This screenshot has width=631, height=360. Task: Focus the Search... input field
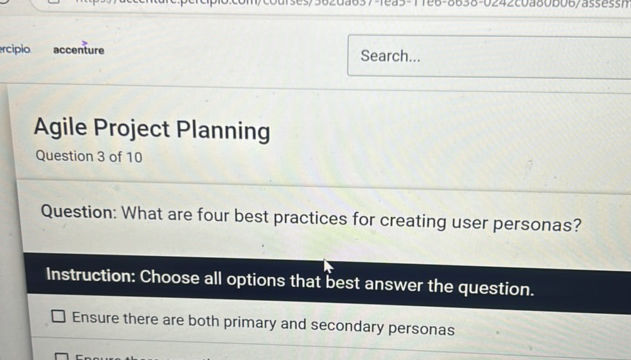coord(489,57)
